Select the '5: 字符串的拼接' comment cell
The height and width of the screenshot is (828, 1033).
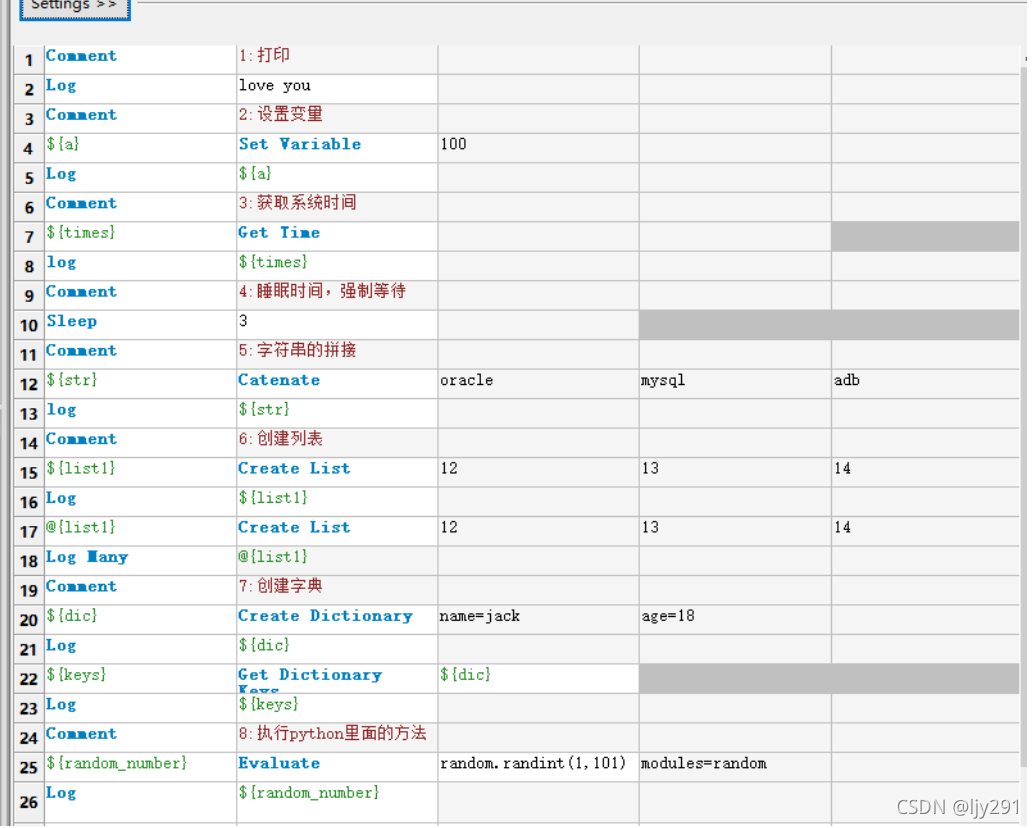[337, 354]
